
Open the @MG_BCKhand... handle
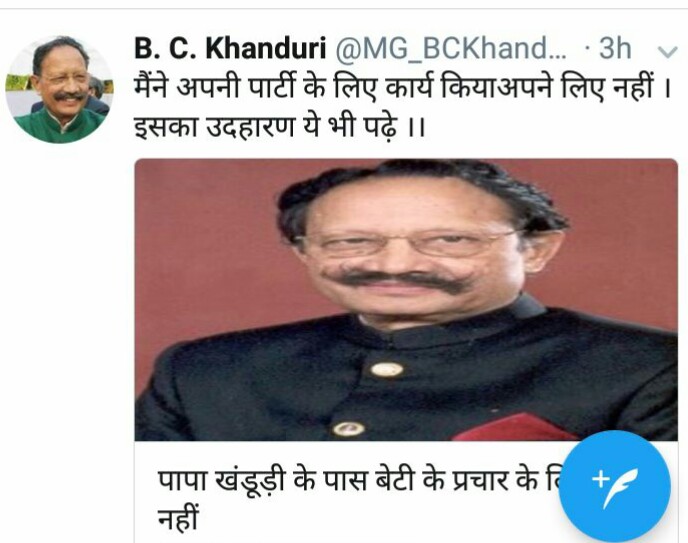pos(451,48)
